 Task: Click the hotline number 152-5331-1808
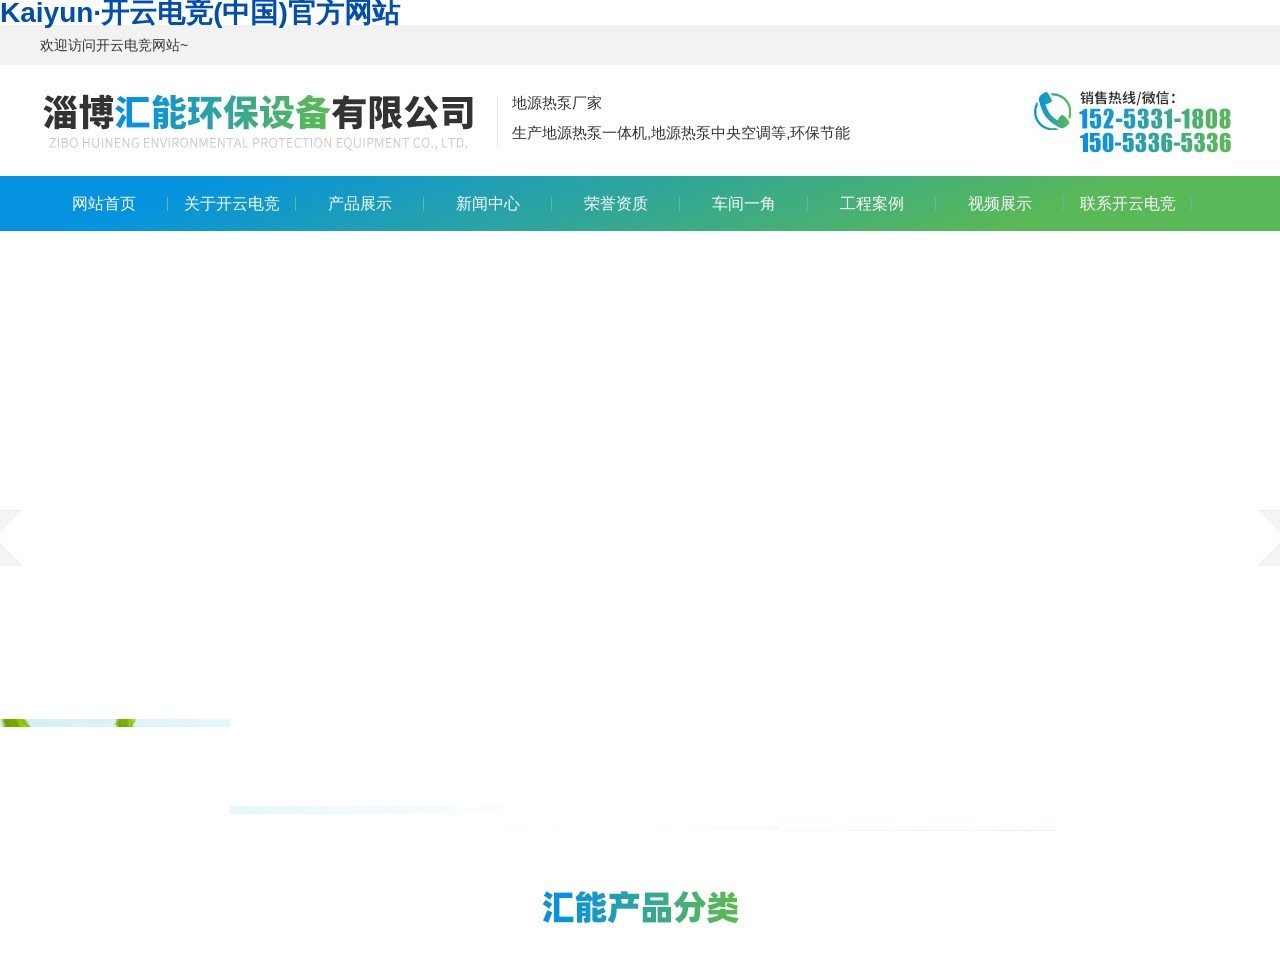pyautogui.click(x=1154, y=119)
